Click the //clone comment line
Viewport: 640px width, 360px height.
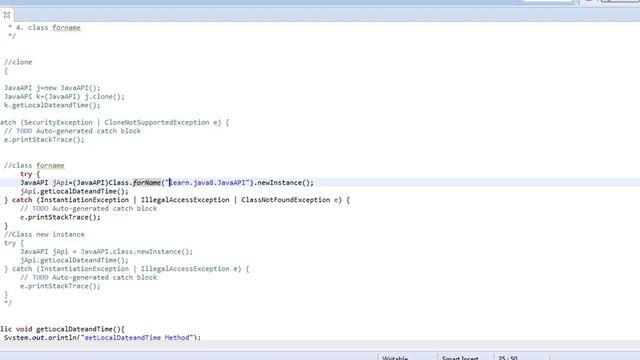pos(18,62)
